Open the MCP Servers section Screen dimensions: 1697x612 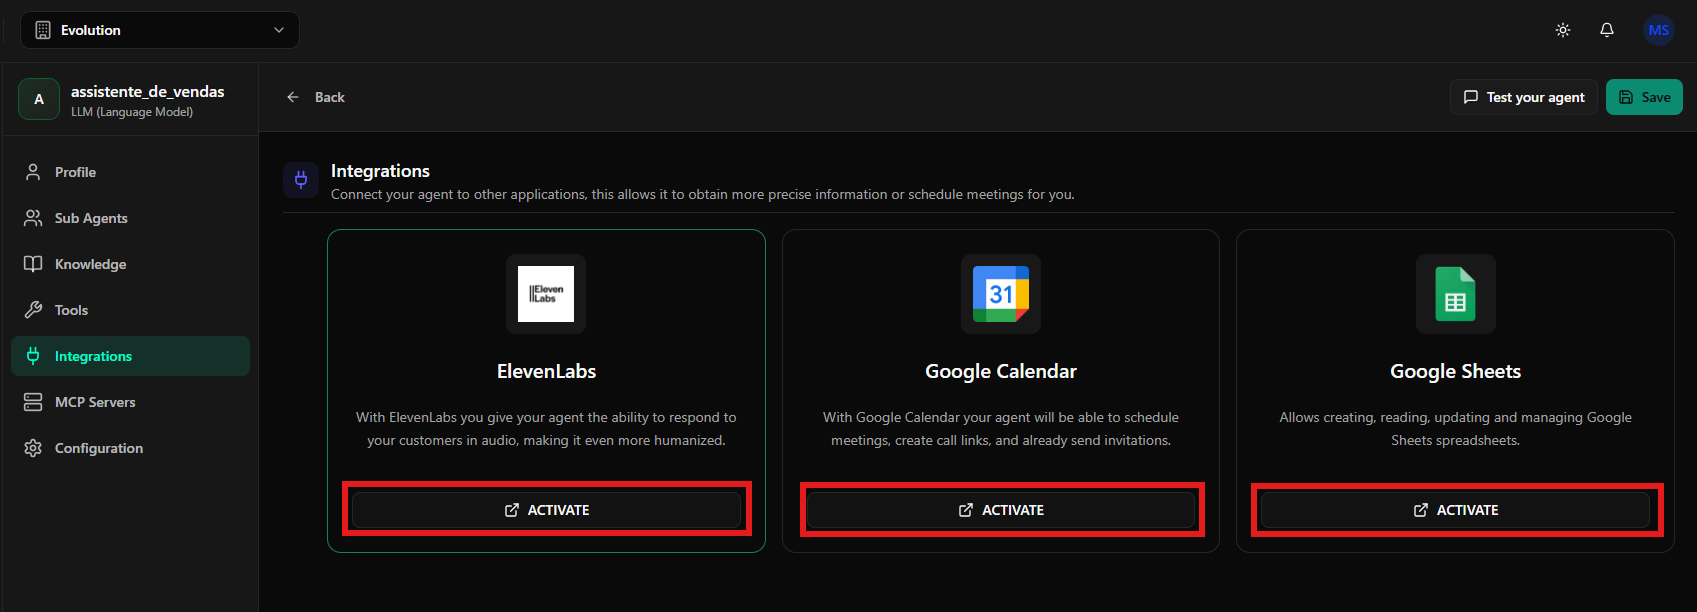[130, 402]
